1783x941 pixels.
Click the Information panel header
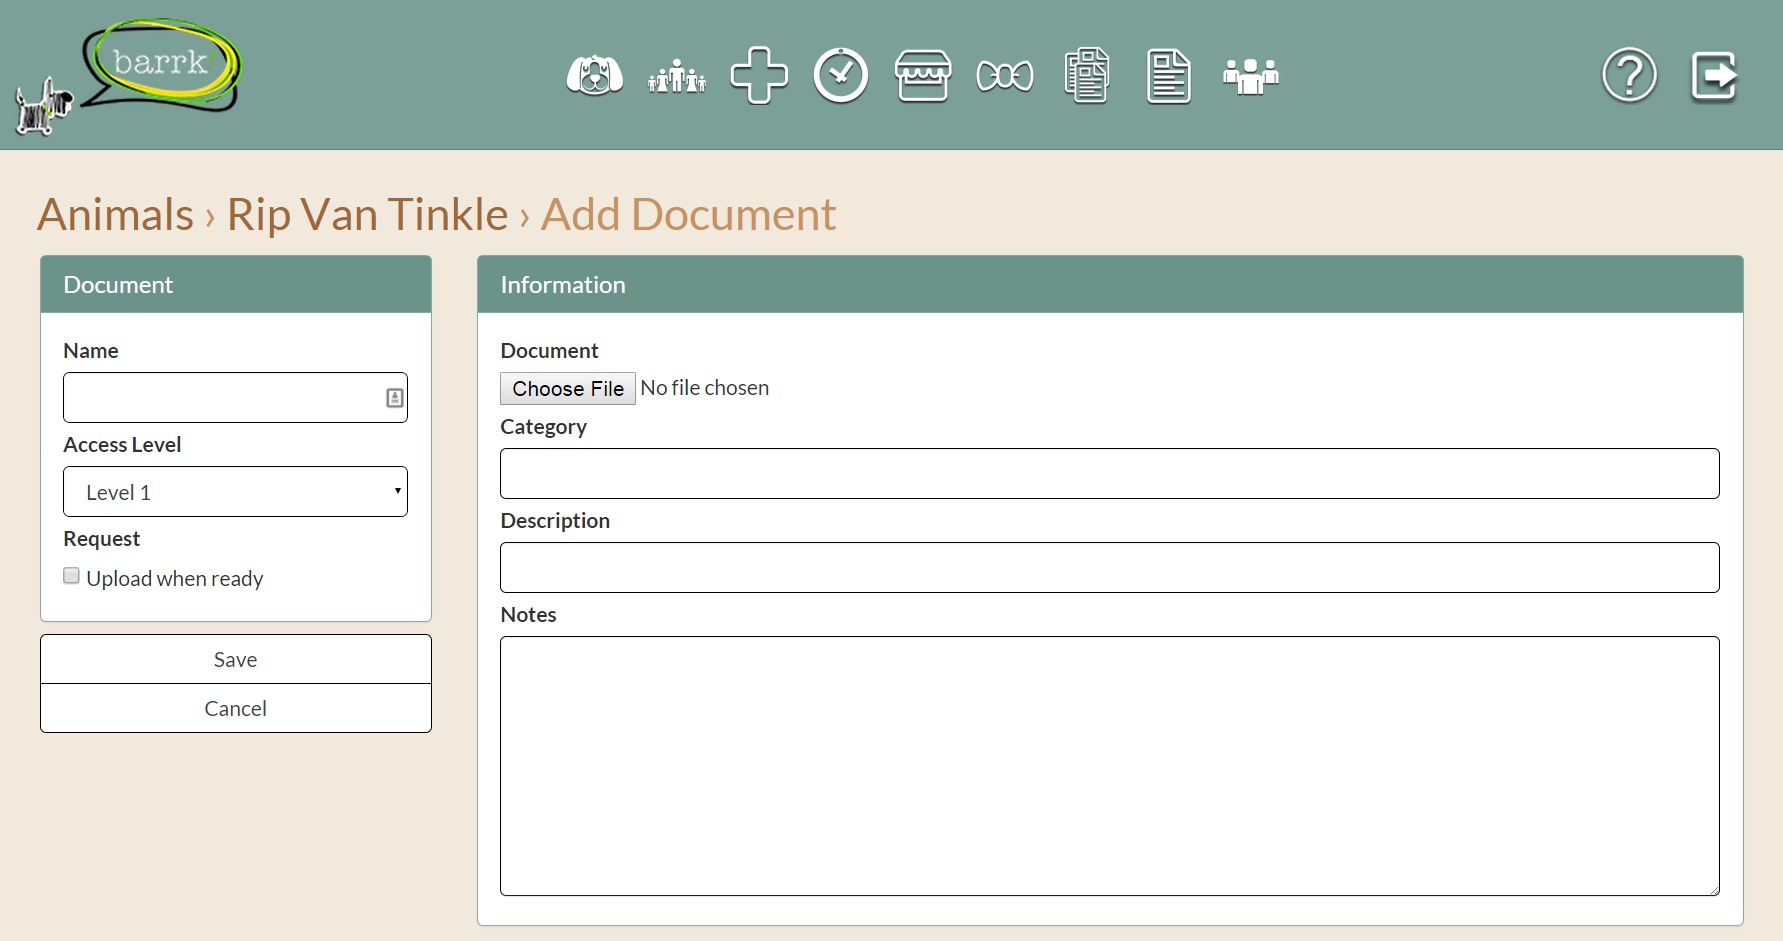point(1110,285)
